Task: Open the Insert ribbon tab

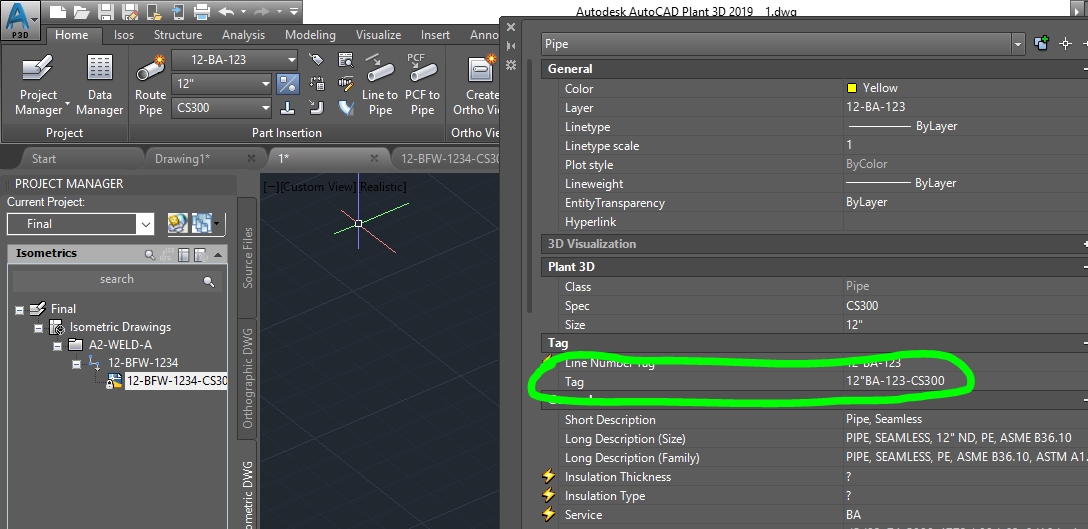Action: [x=436, y=35]
